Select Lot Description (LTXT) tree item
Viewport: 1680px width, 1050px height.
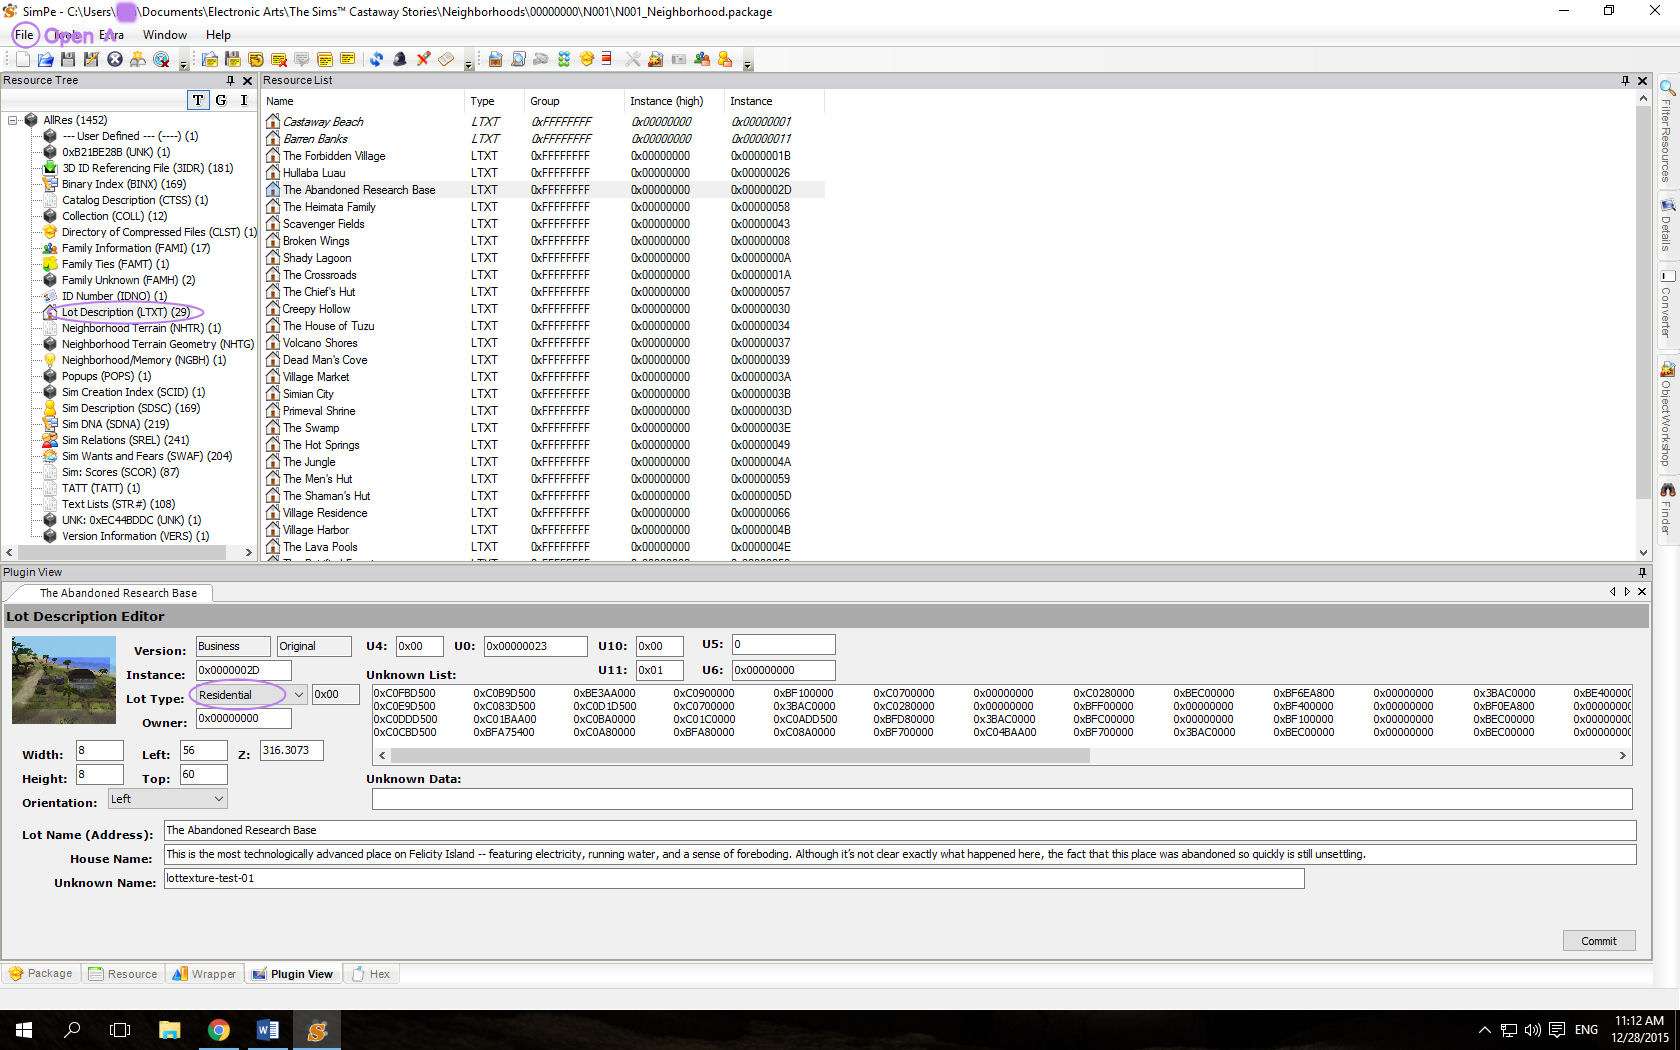coord(125,312)
